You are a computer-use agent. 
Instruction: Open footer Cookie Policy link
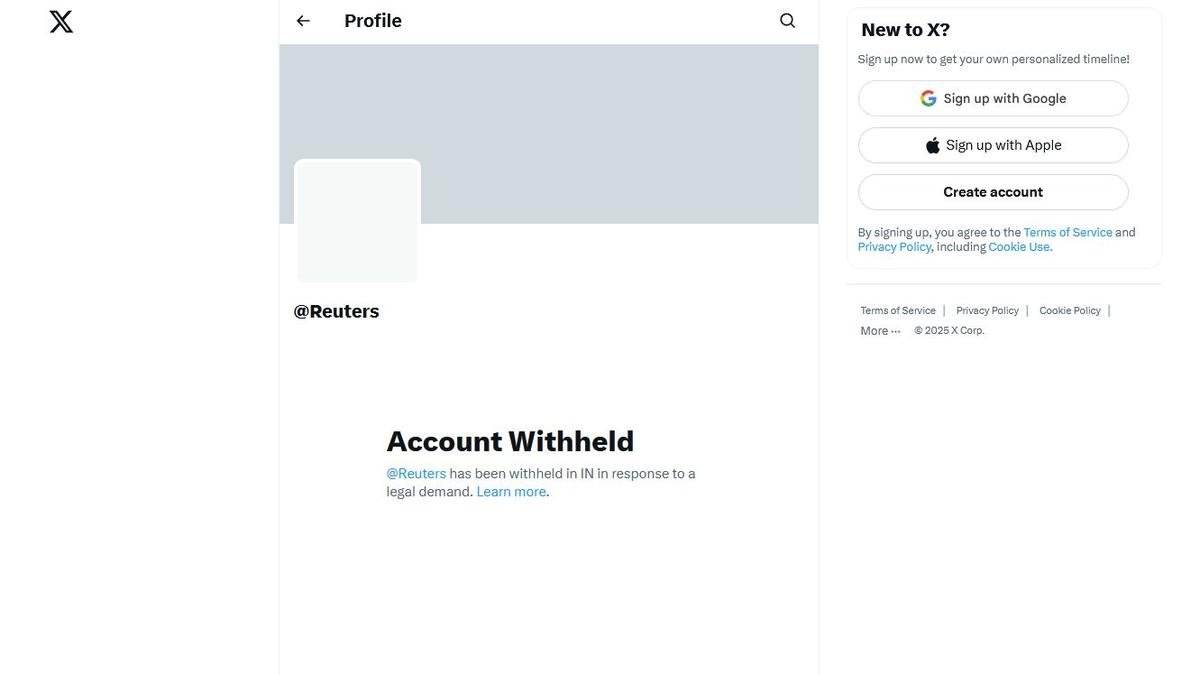click(x=1069, y=311)
